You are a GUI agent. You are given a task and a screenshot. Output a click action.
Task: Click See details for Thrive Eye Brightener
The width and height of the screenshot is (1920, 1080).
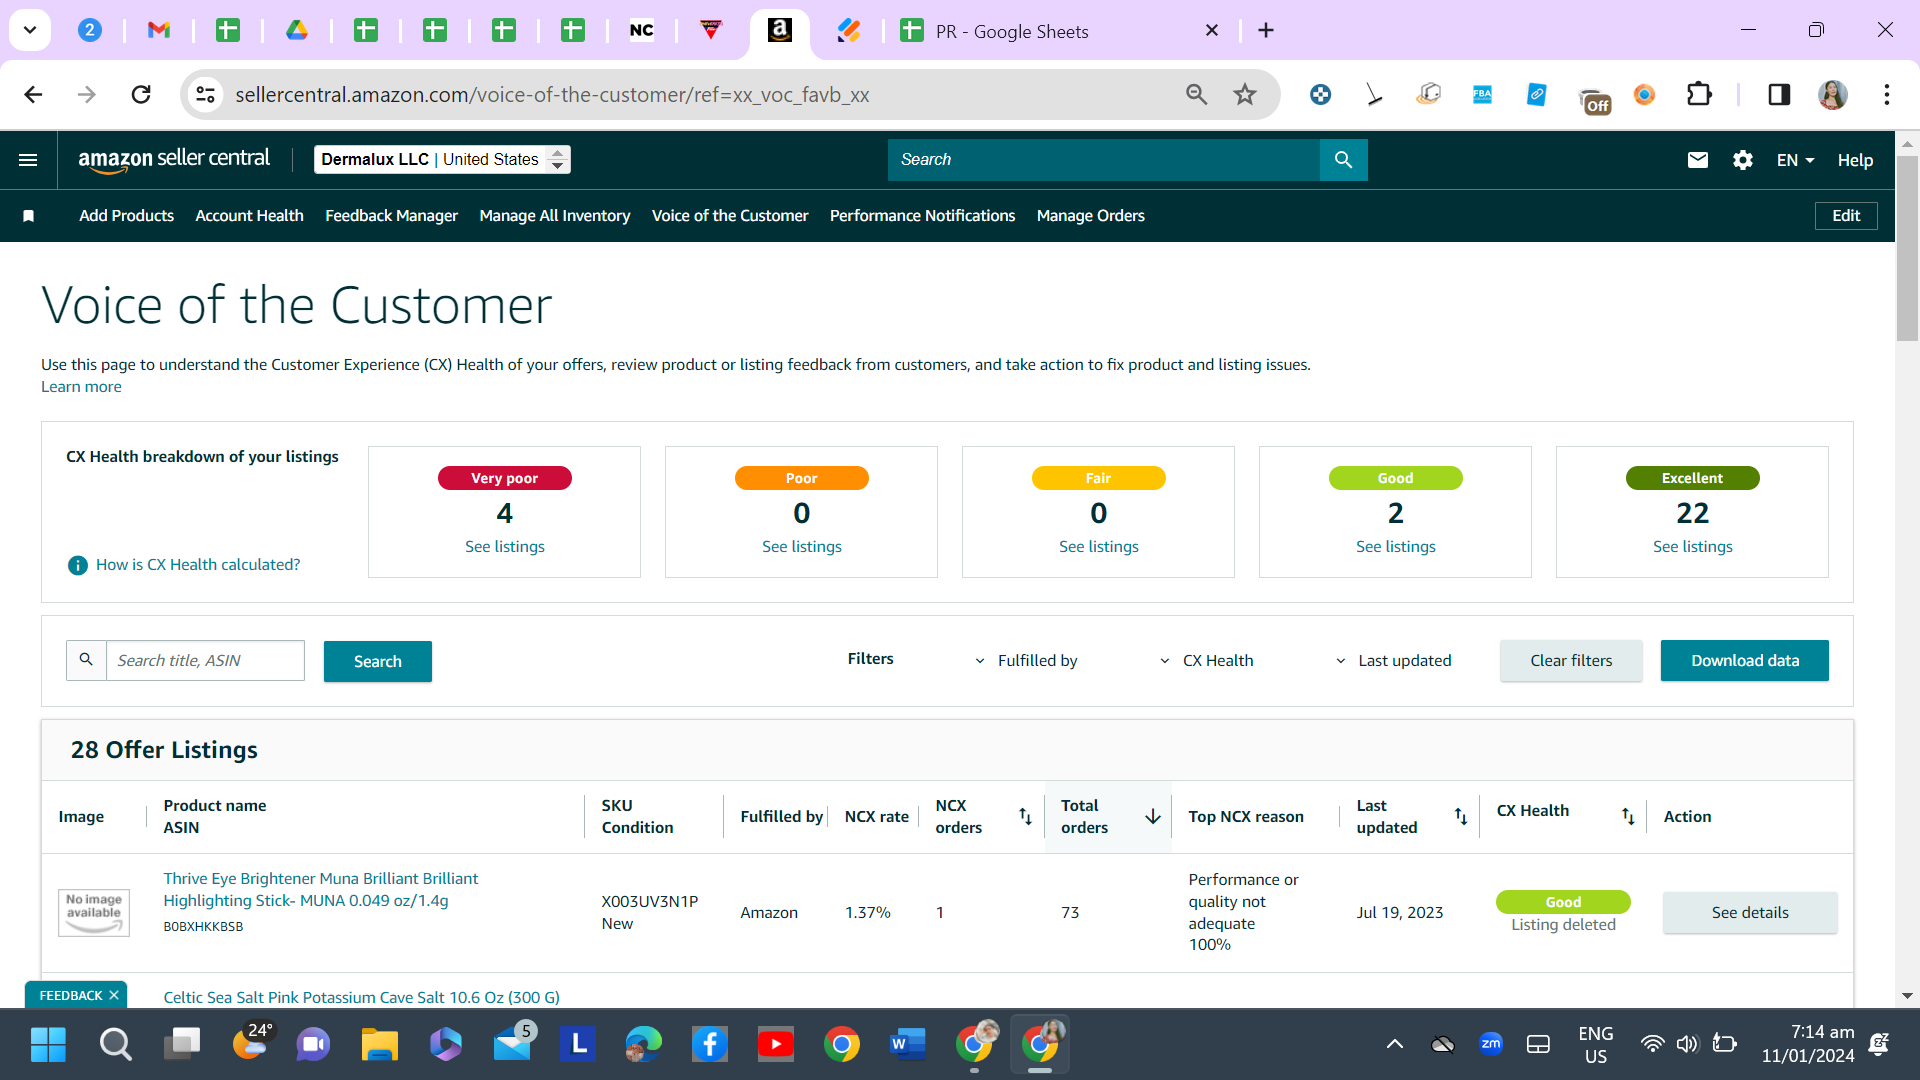[x=1750, y=913]
